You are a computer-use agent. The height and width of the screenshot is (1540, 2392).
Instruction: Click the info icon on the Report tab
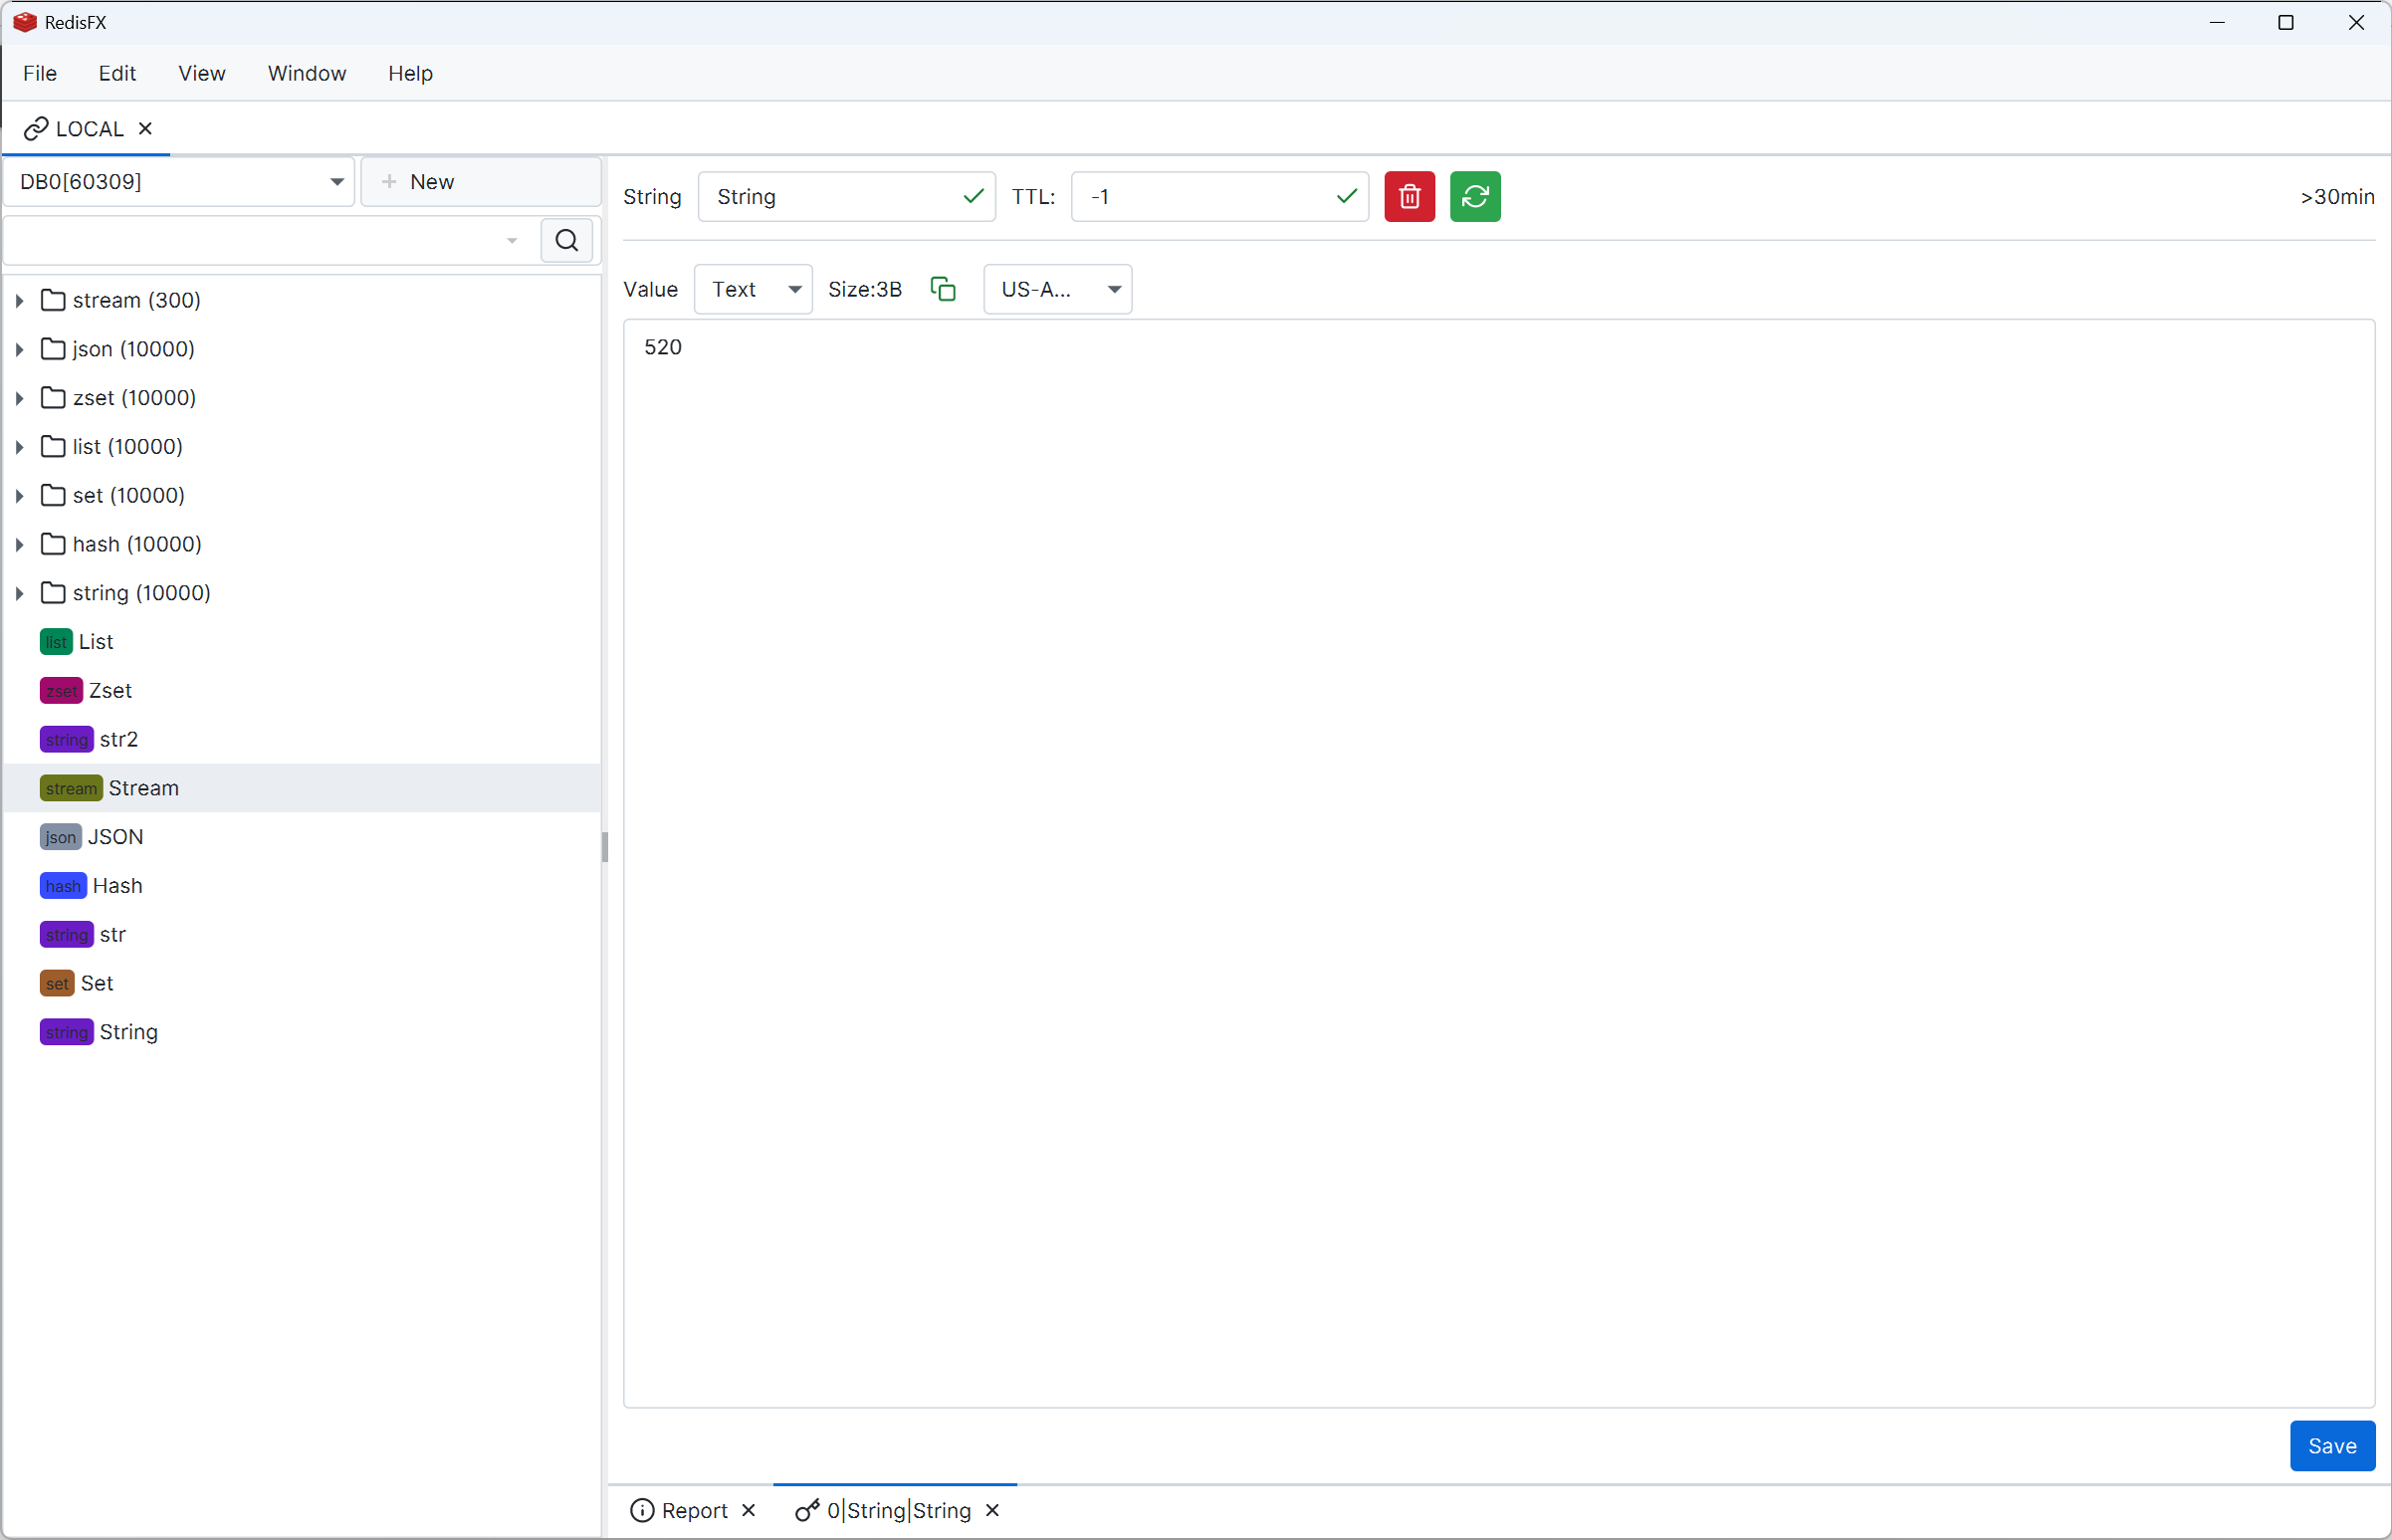pos(645,1510)
